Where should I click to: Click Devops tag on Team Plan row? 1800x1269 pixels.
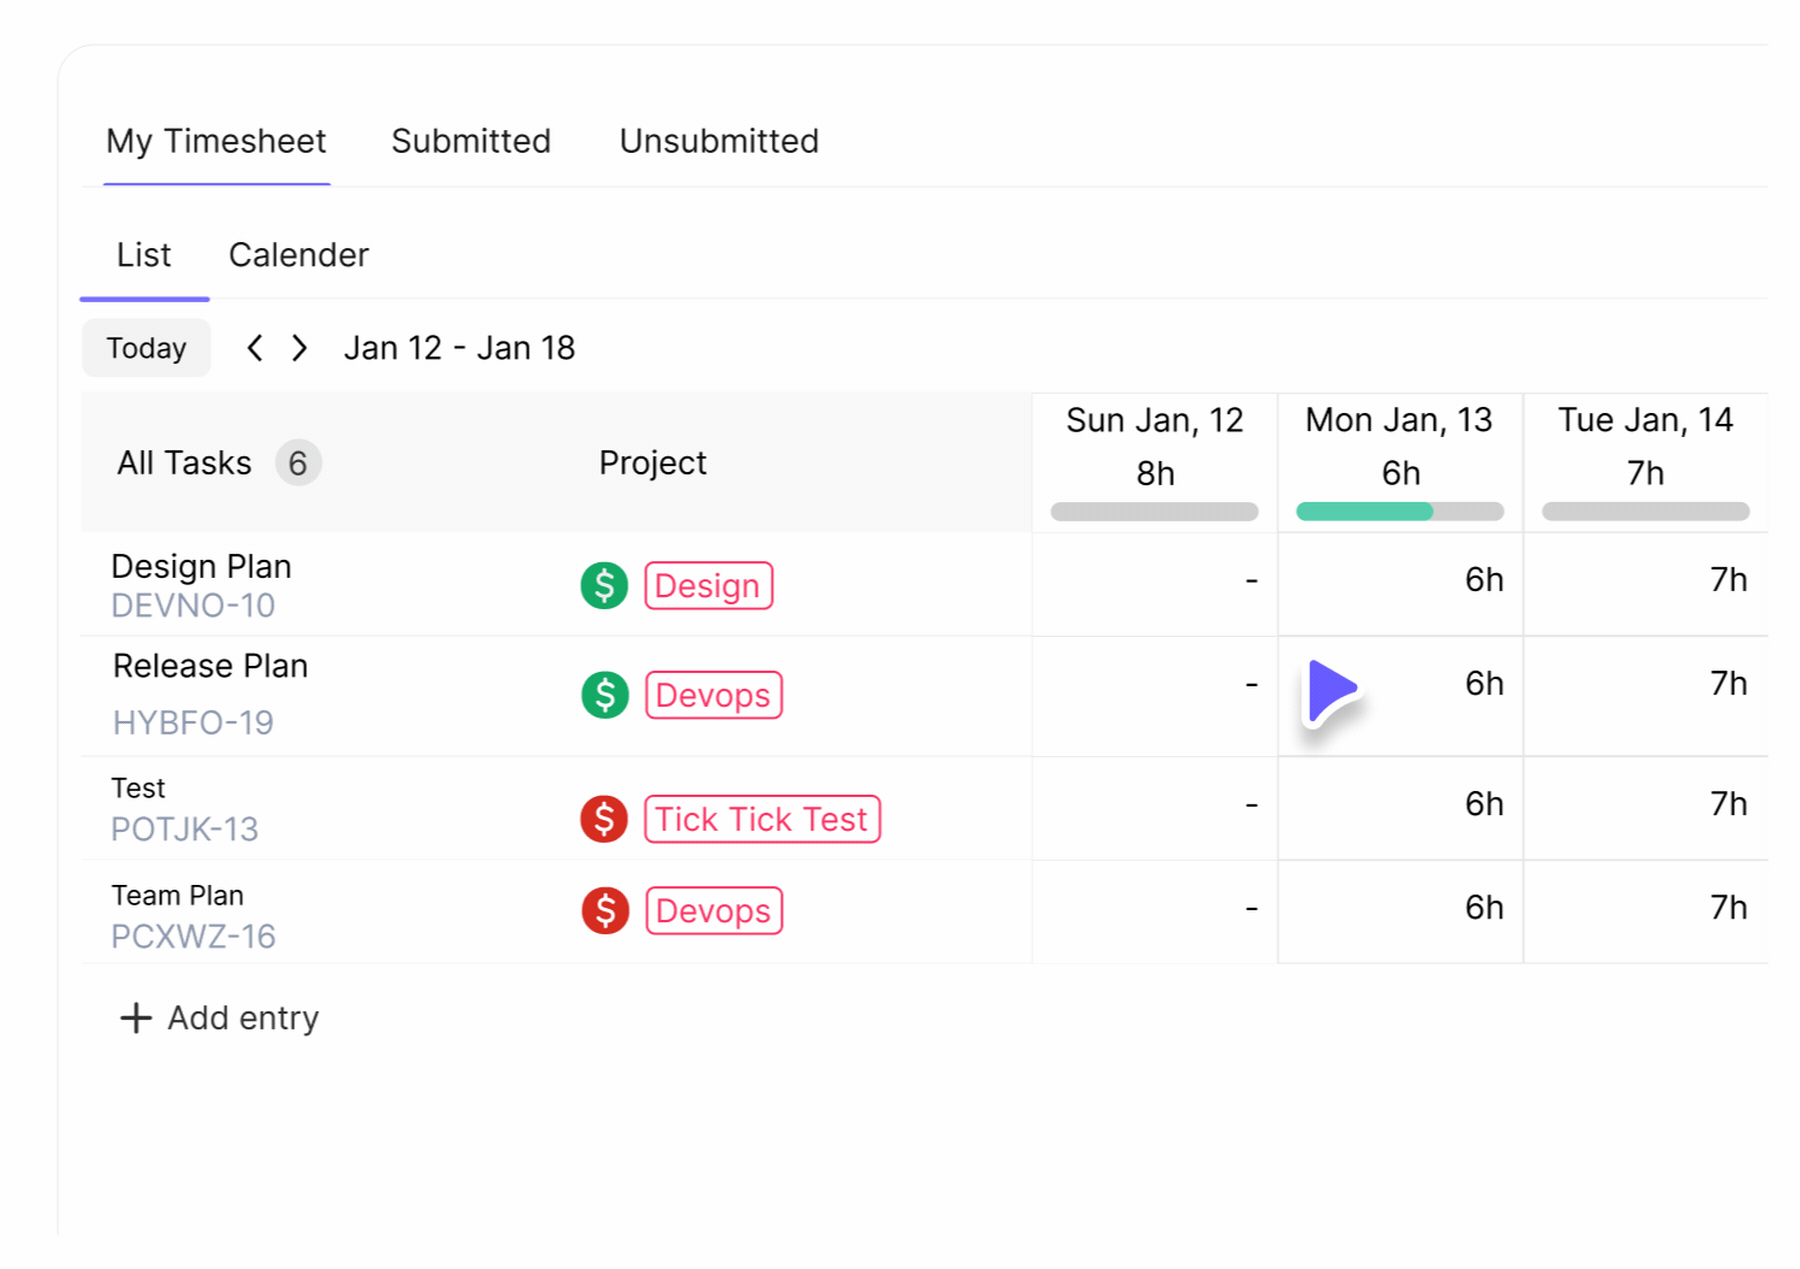coord(713,911)
